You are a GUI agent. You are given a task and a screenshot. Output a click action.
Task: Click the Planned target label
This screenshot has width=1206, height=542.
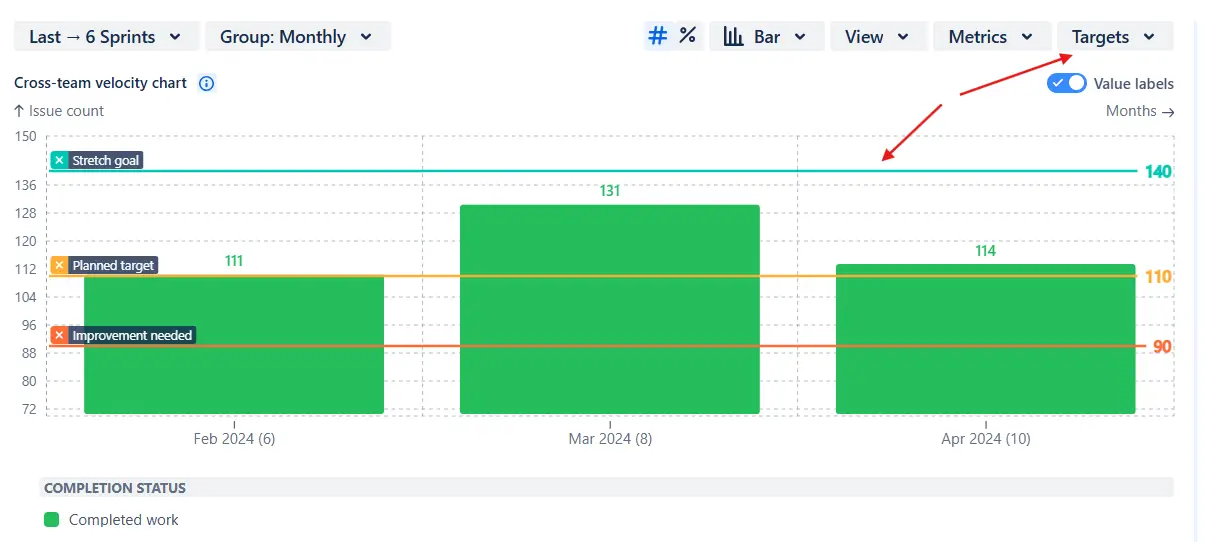pyautogui.click(x=113, y=265)
